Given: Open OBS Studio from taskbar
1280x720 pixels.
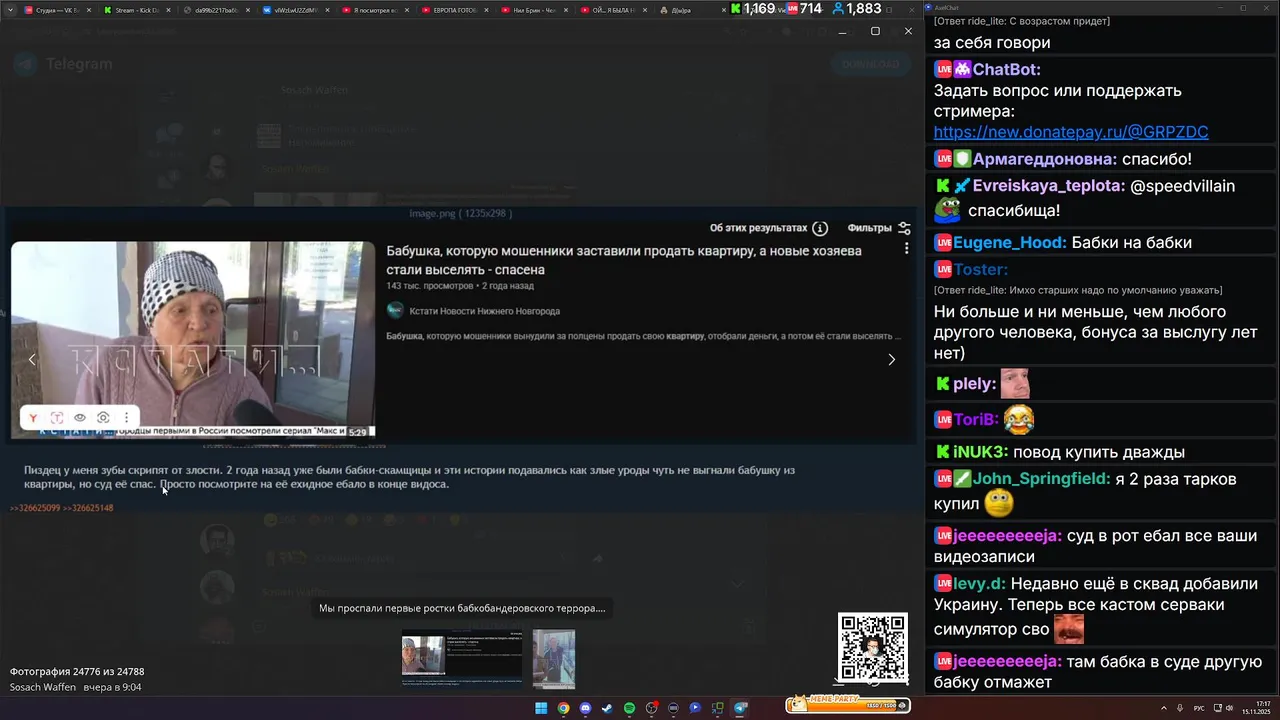Looking at the screenshot, I should point(651,708).
